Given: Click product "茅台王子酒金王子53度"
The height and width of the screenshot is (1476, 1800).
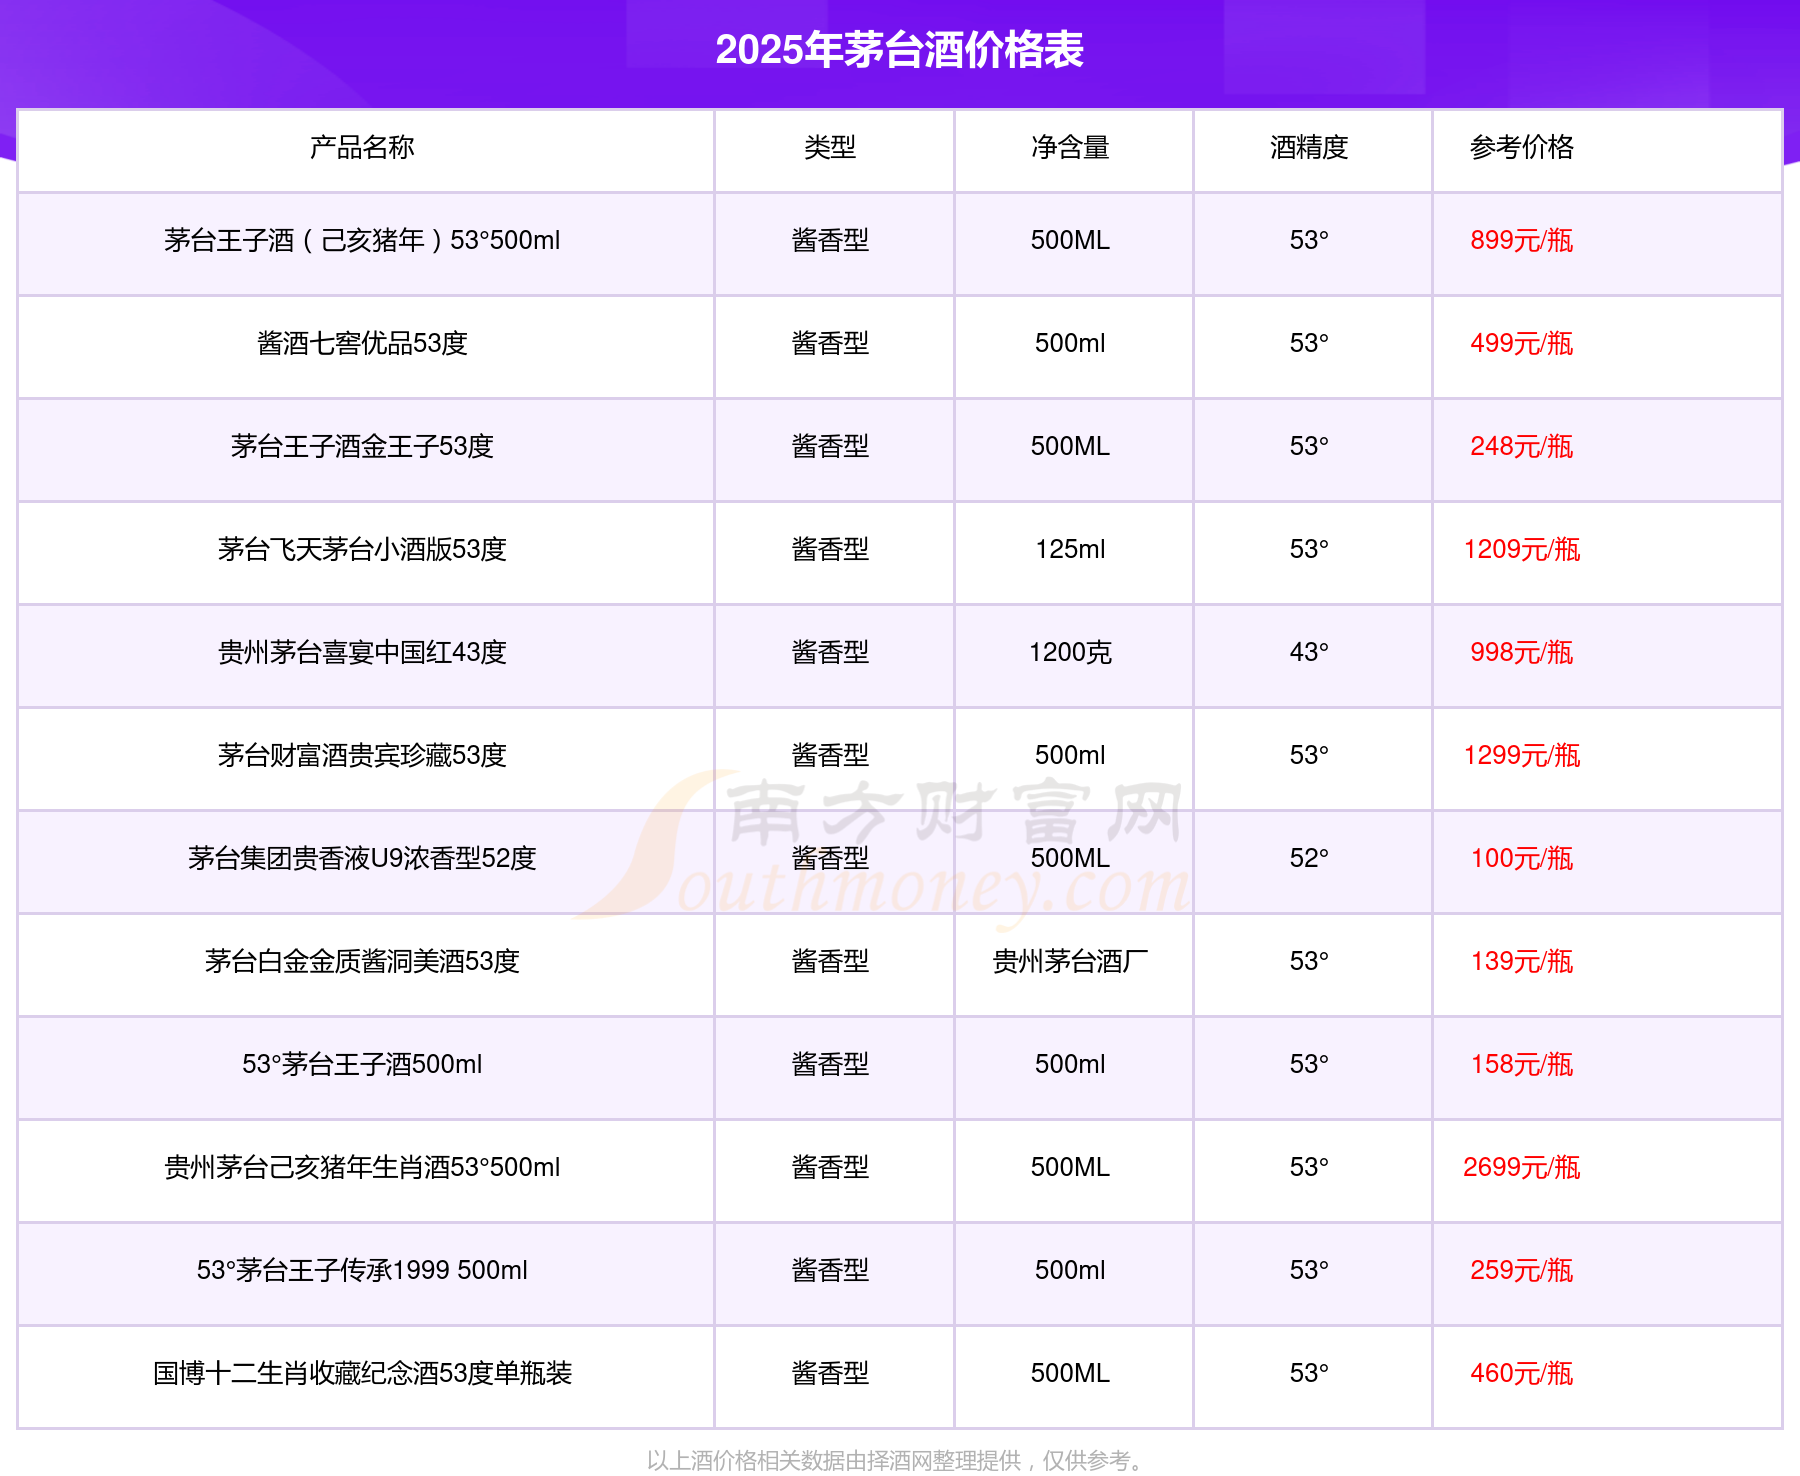Looking at the screenshot, I should 362,446.
